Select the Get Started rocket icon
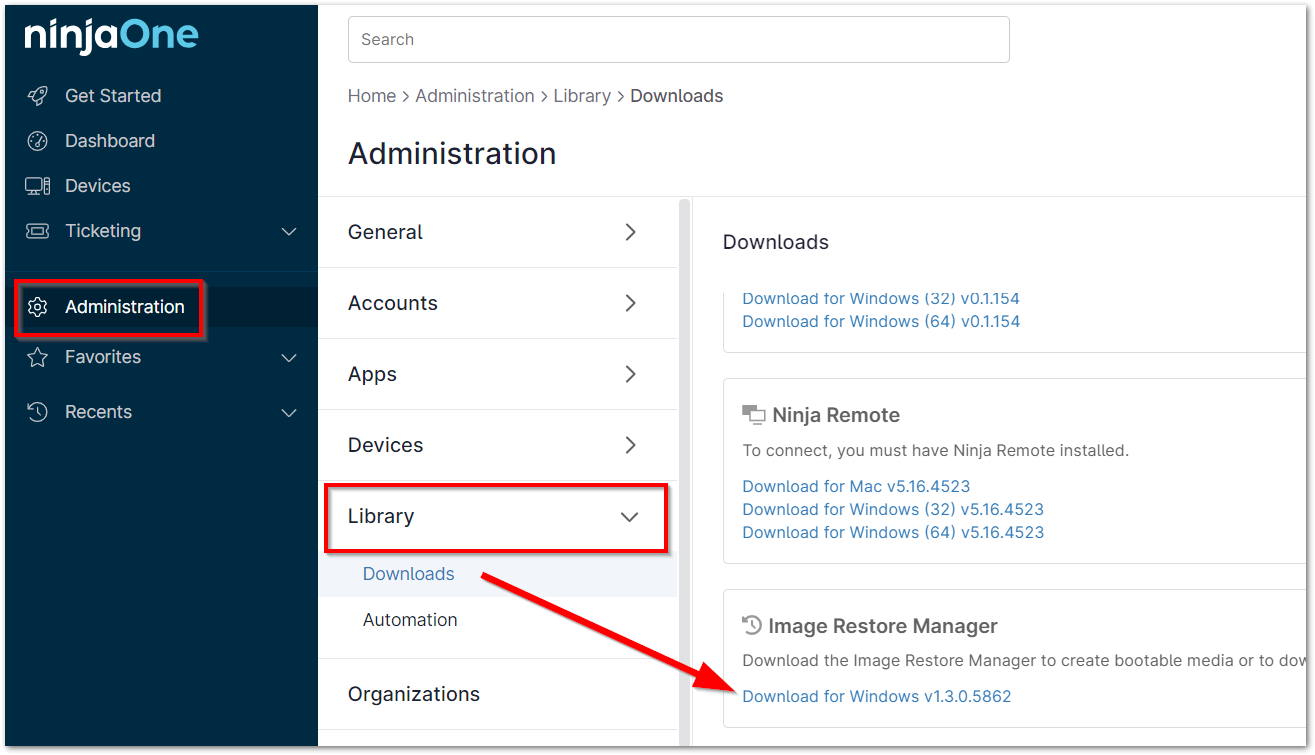Viewport: 1315px width, 755px height. click(38, 95)
